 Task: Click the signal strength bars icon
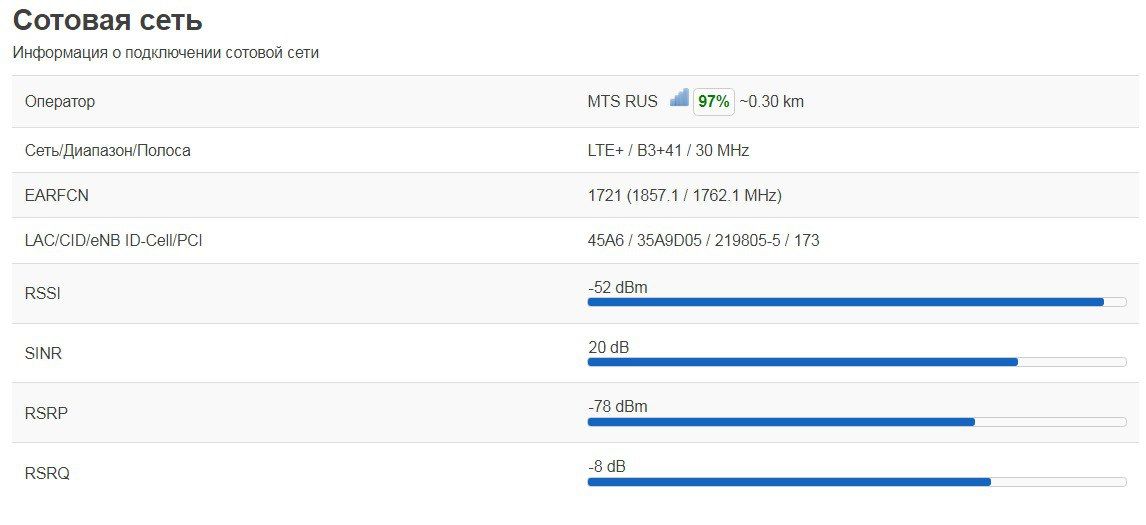[679, 98]
